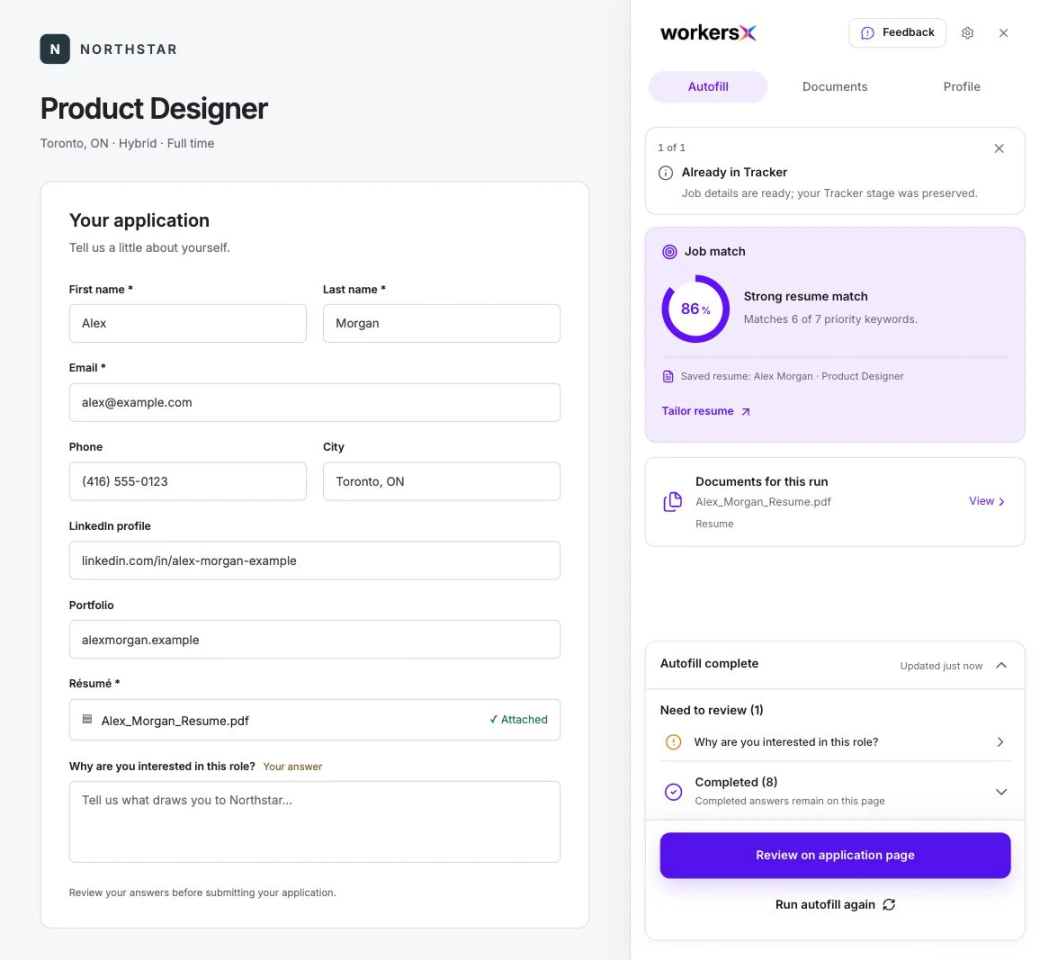This screenshot has height=960, width=1040.
Task: Click the Job match target icon
Action: [x=669, y=251]
